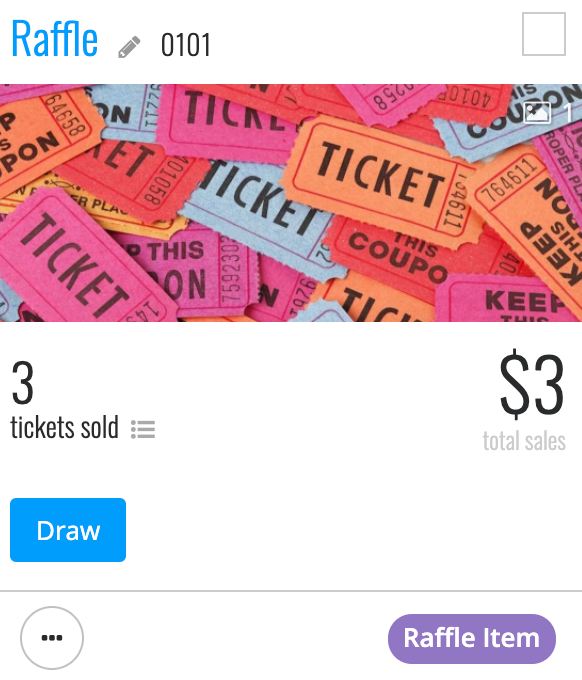Open the raffle tickets banner image
The height and width of the screenshot is (680, 582).
pos(291,203)
